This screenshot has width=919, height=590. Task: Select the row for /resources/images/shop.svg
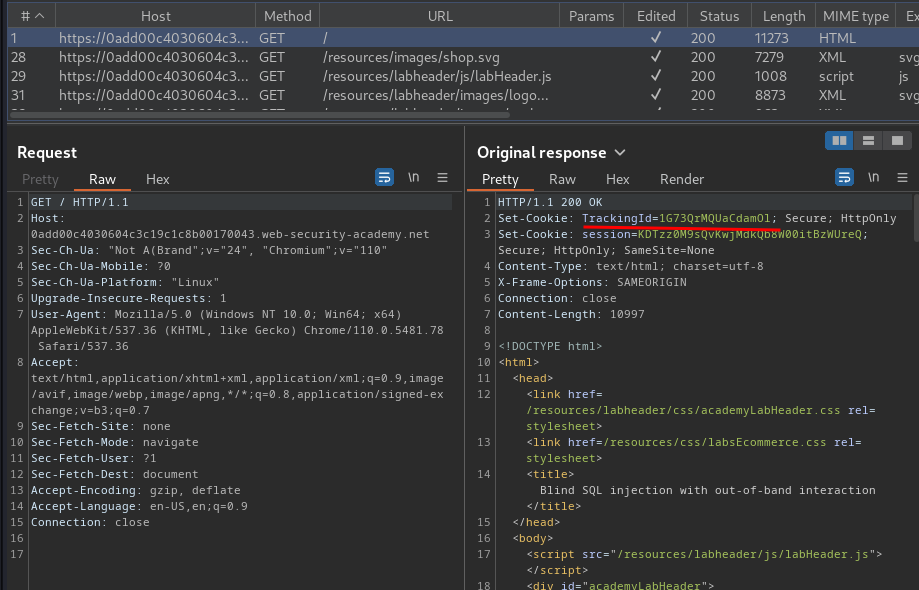click(x=463, y=57)
